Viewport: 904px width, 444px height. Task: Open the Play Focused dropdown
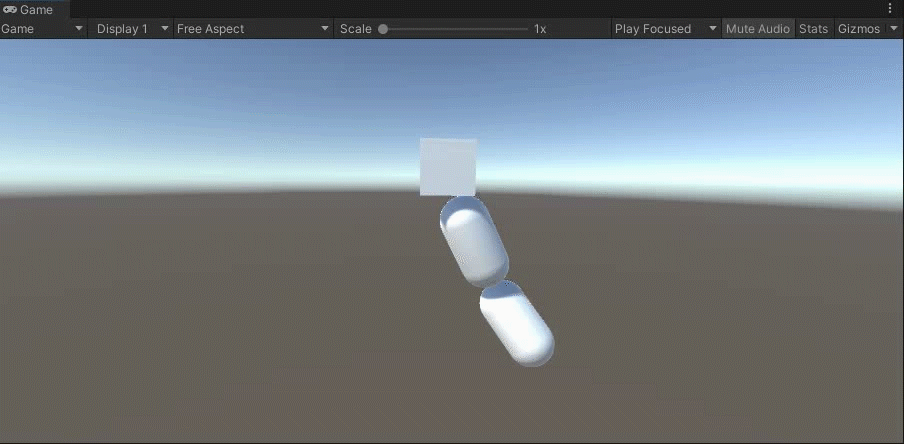pyautogui.click(x=666, y=29)
